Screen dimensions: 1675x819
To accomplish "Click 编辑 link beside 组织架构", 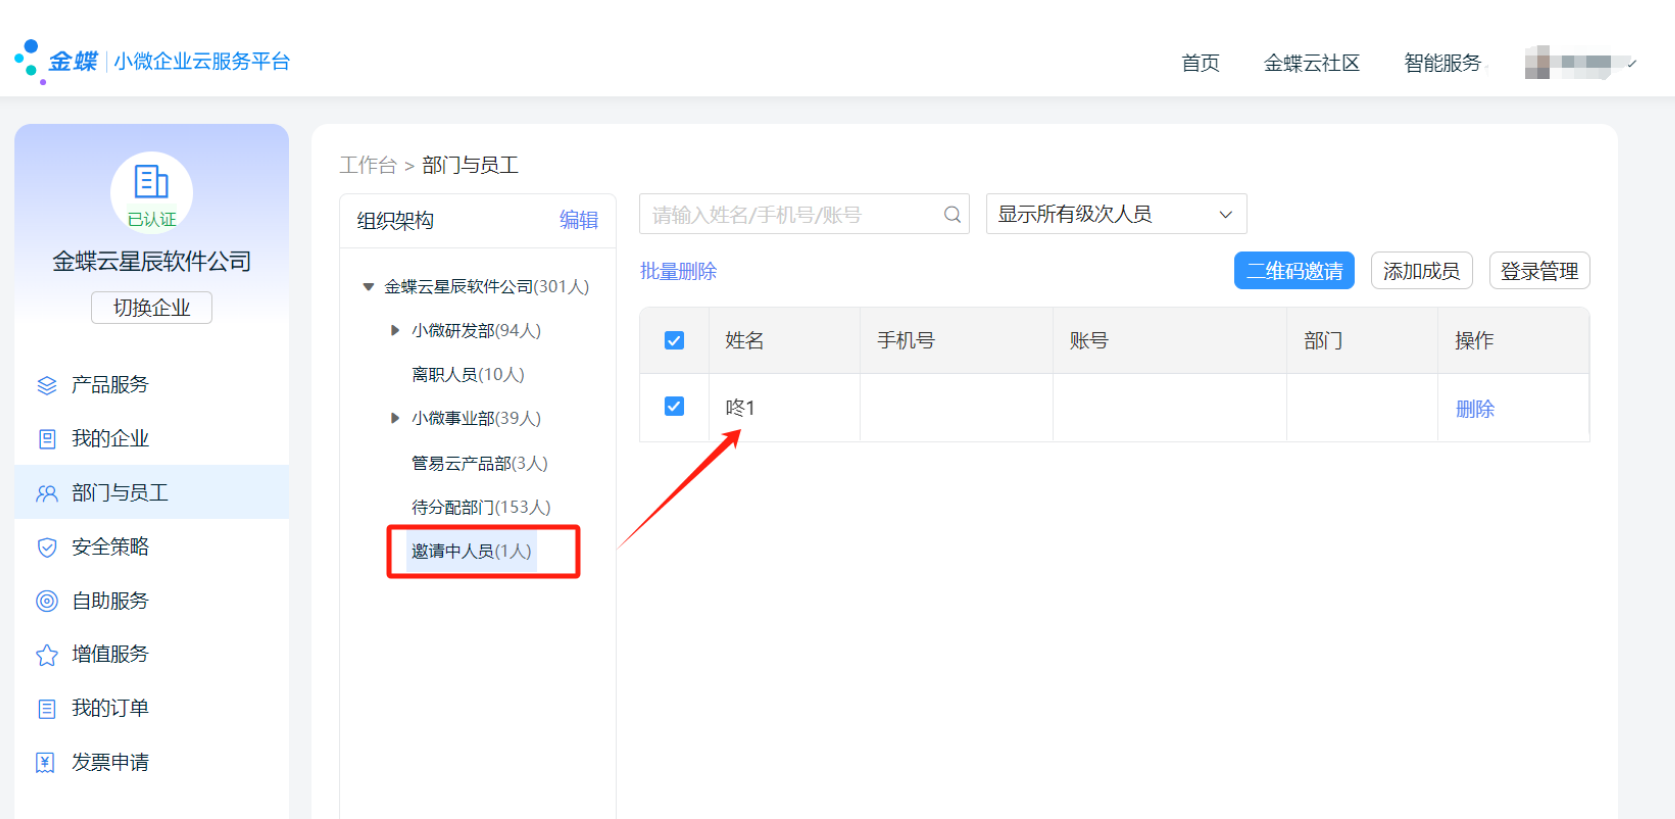I will (578, 220).
